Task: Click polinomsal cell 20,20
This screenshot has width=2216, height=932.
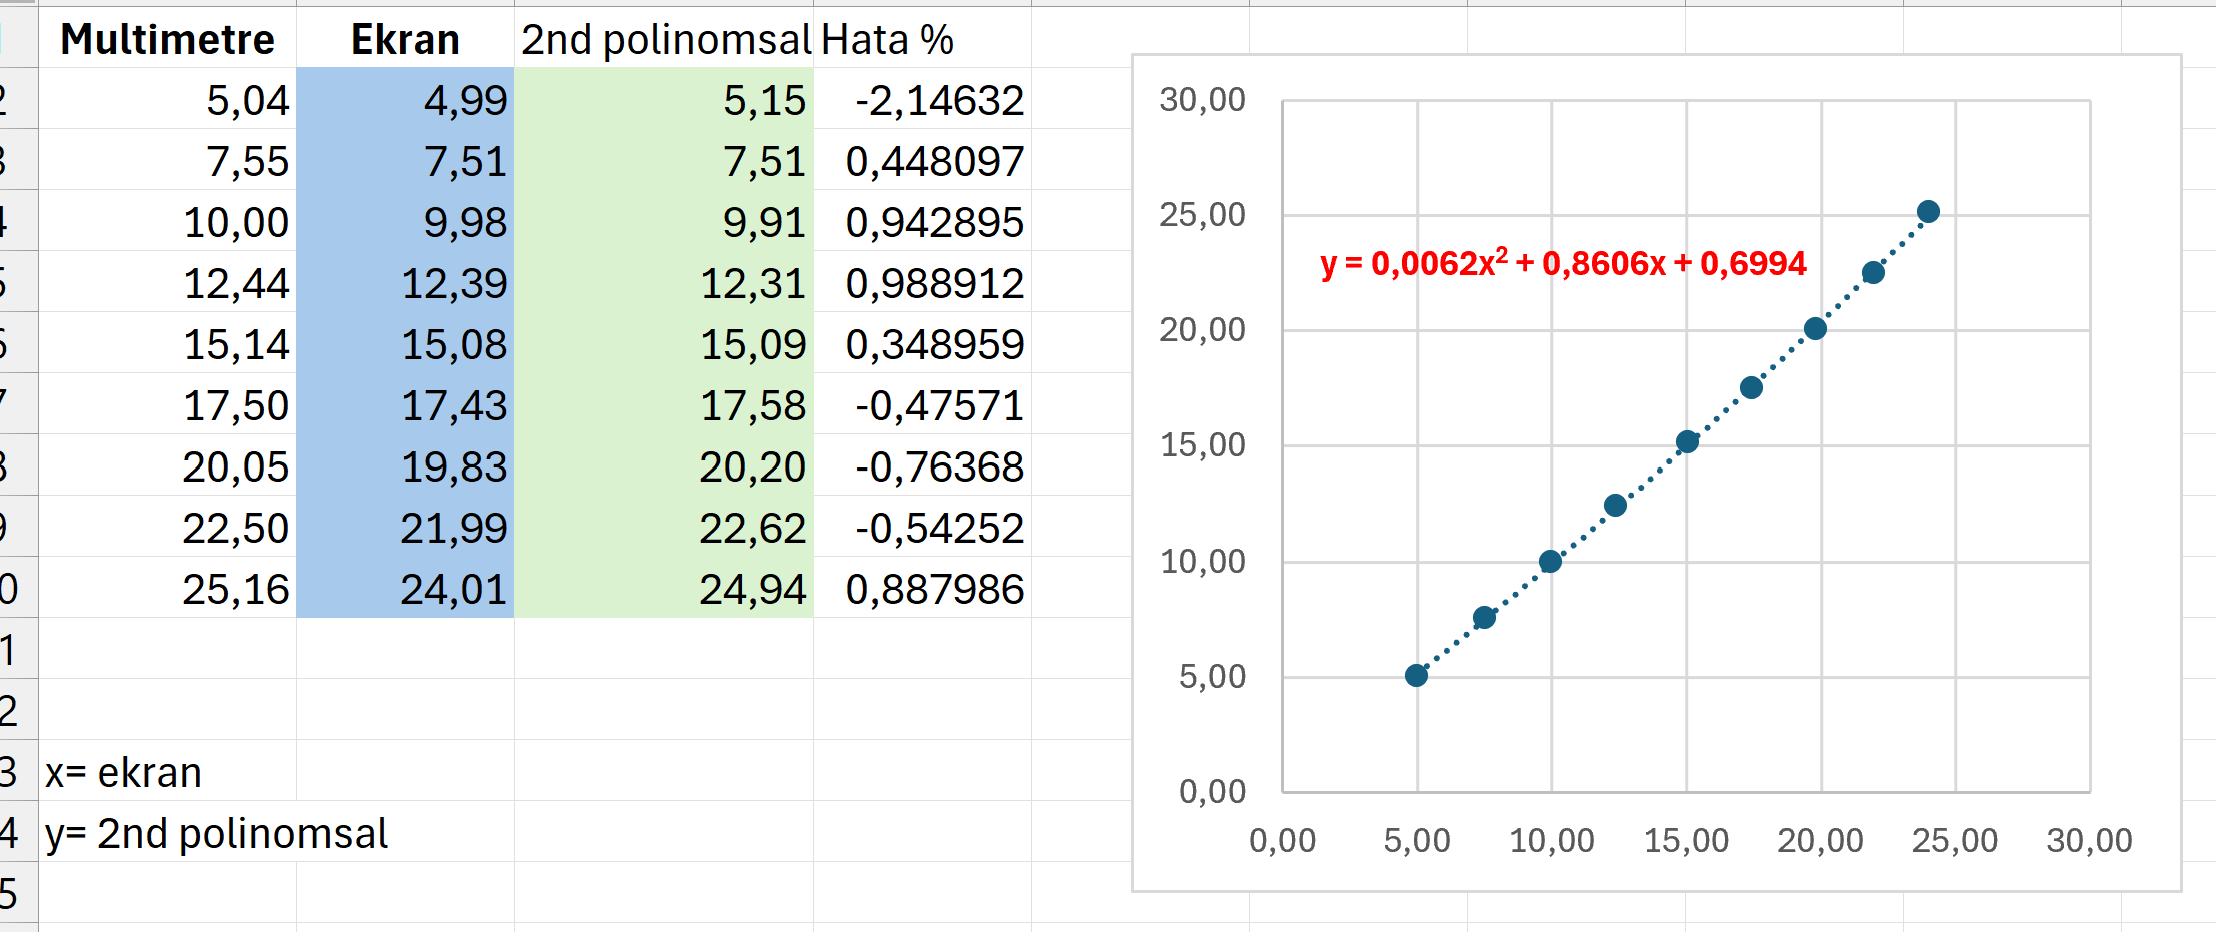Action: click(664, 466)
